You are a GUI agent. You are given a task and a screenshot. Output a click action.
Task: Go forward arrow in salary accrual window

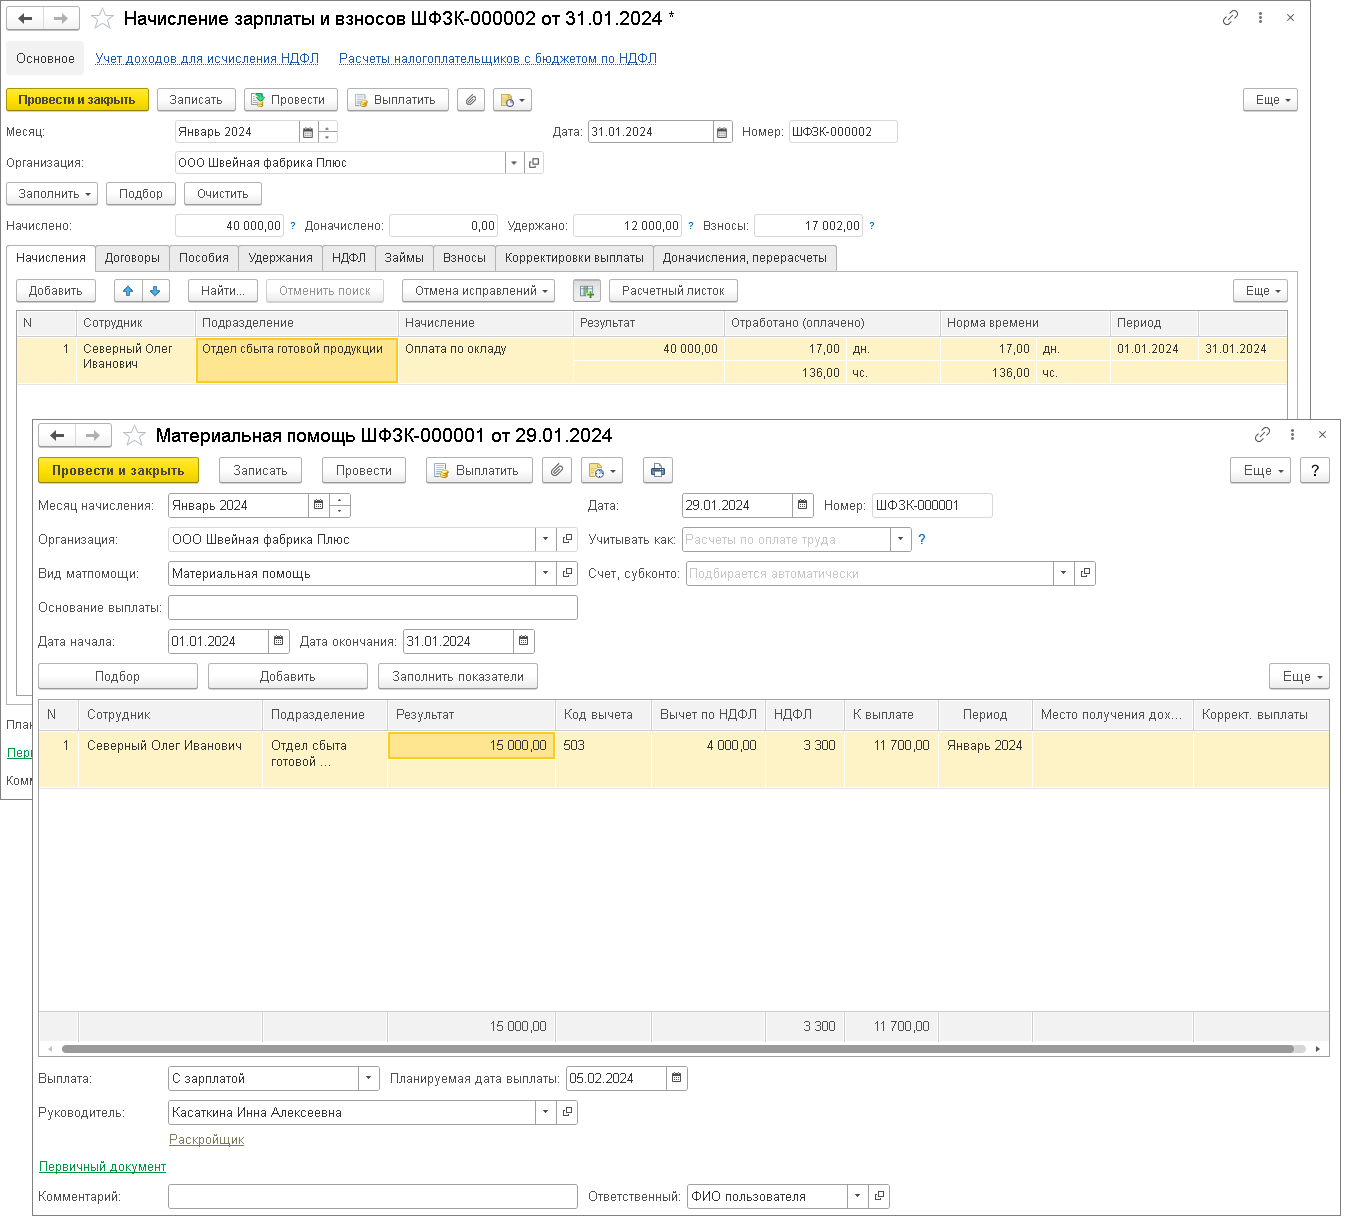tap(60, 18)
